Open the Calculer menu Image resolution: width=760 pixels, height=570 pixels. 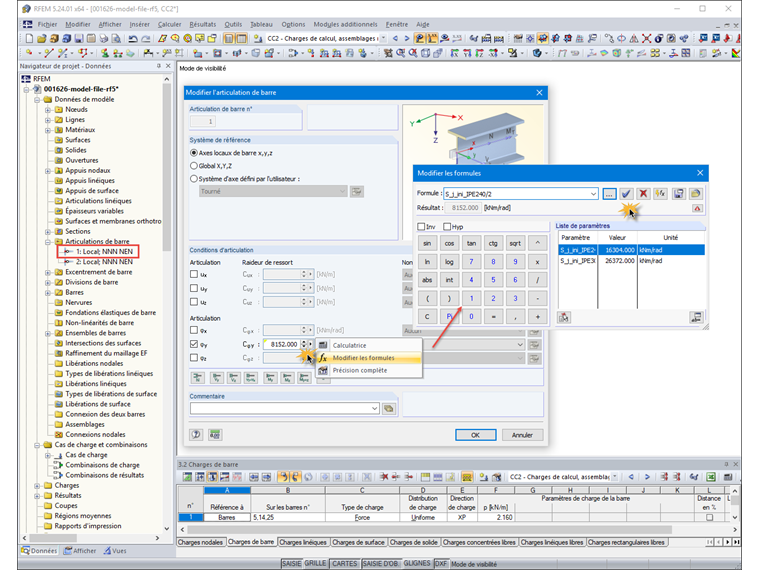click(170, 24)
